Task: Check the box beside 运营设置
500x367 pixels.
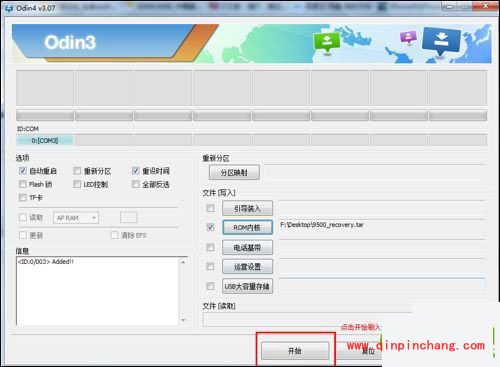Action: (x=210, y=266)
